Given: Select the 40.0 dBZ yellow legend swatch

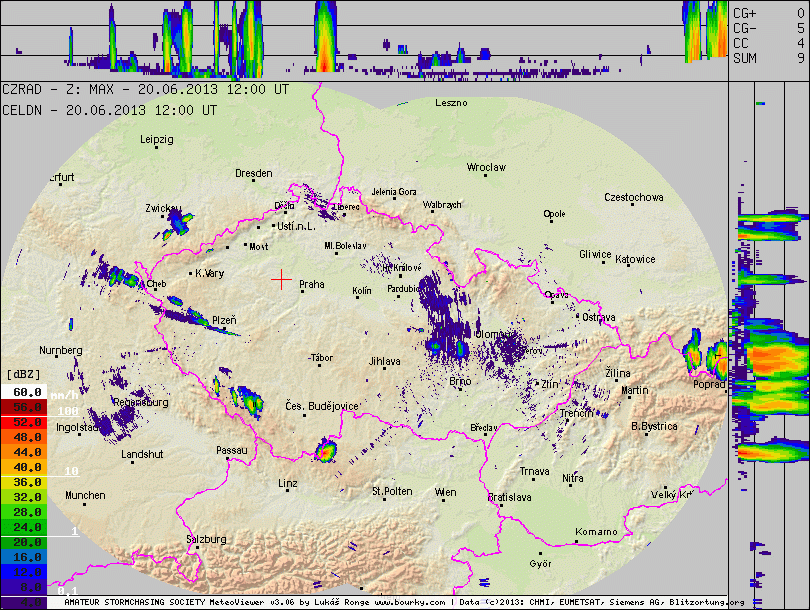Looking at the screenshot, I should tap(22, 467).
